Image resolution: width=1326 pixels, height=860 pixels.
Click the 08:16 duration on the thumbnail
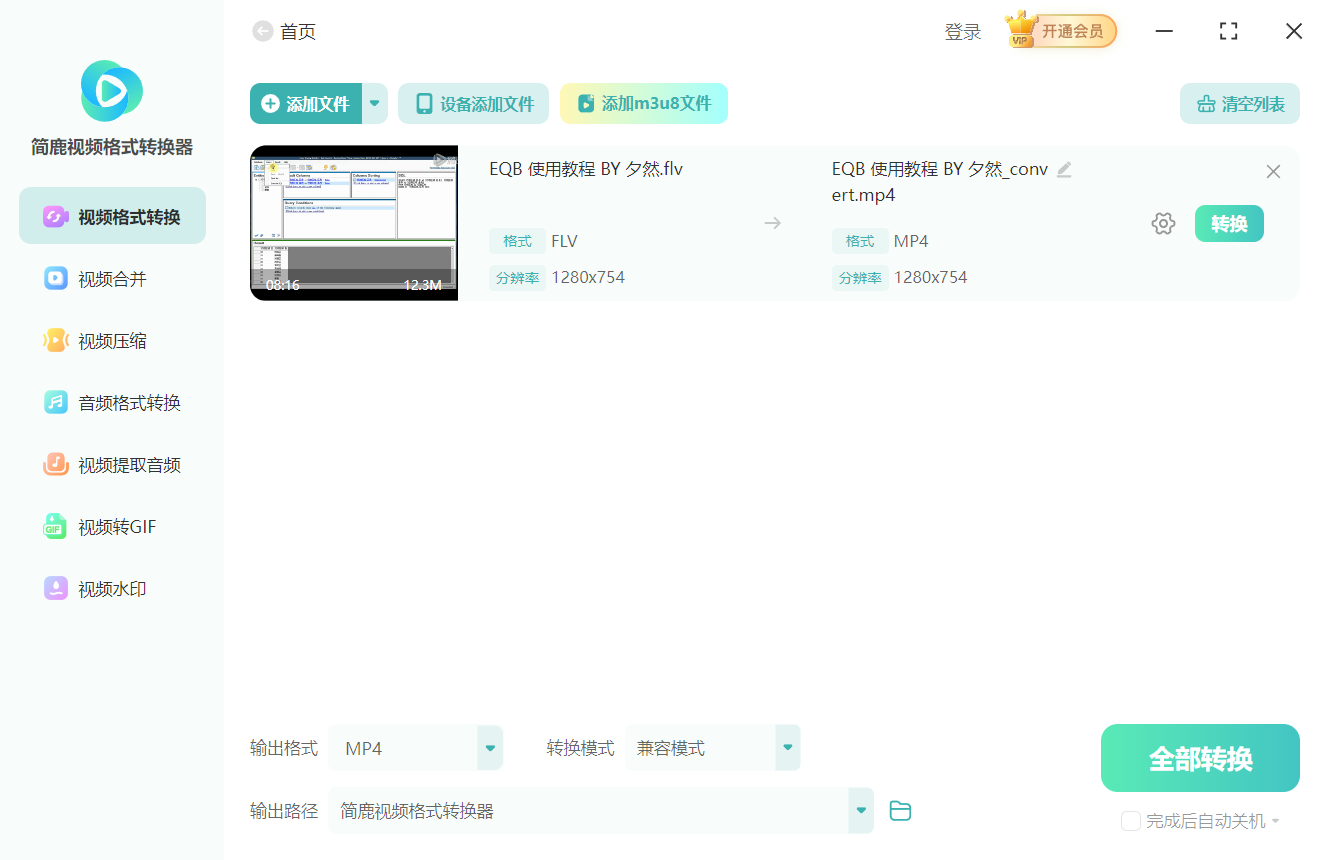click(x=283, y=285)
